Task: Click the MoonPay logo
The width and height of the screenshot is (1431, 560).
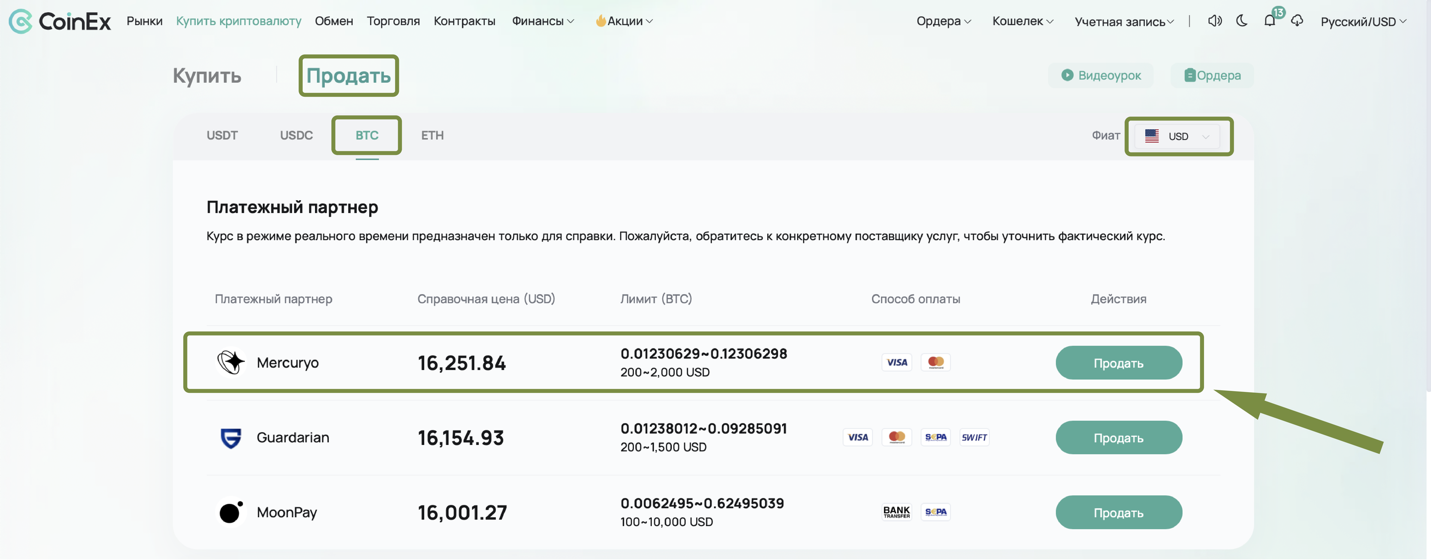Action: coord(231,512)
